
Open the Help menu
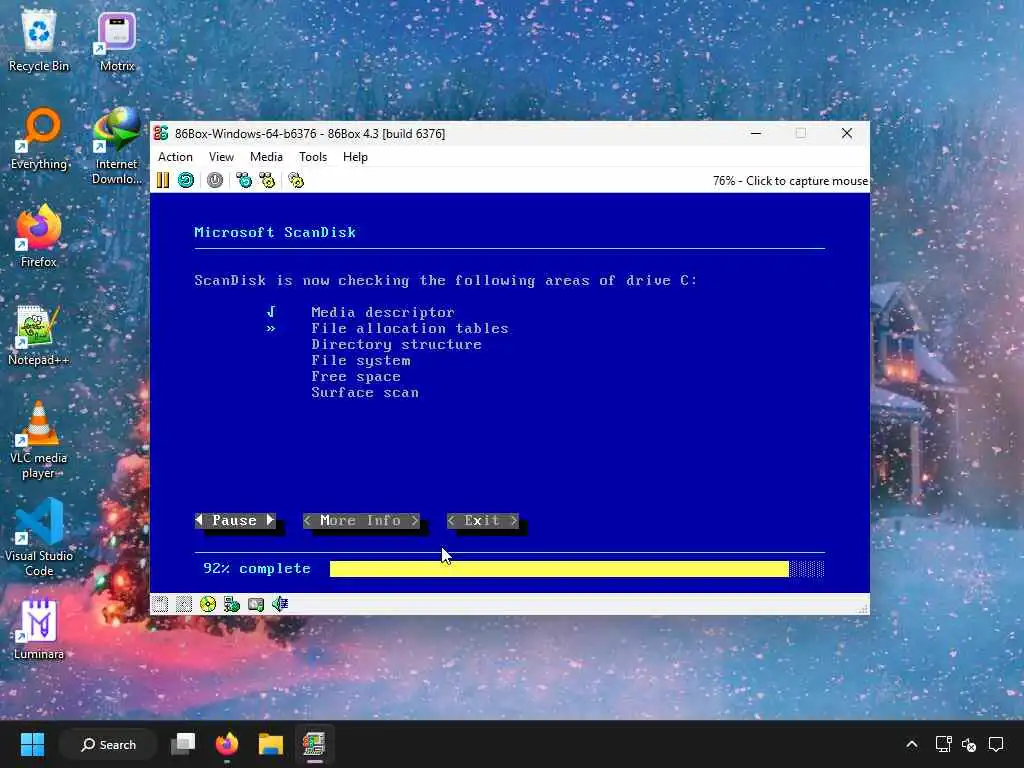355,157
